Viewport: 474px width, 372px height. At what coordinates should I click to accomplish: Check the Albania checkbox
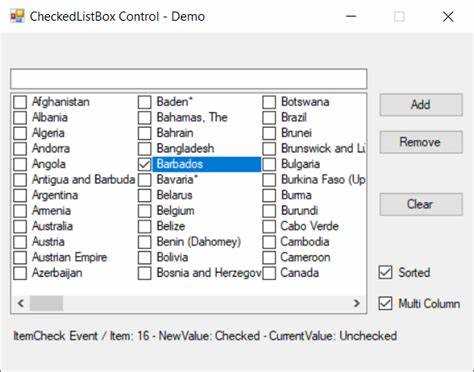point(20,118)
